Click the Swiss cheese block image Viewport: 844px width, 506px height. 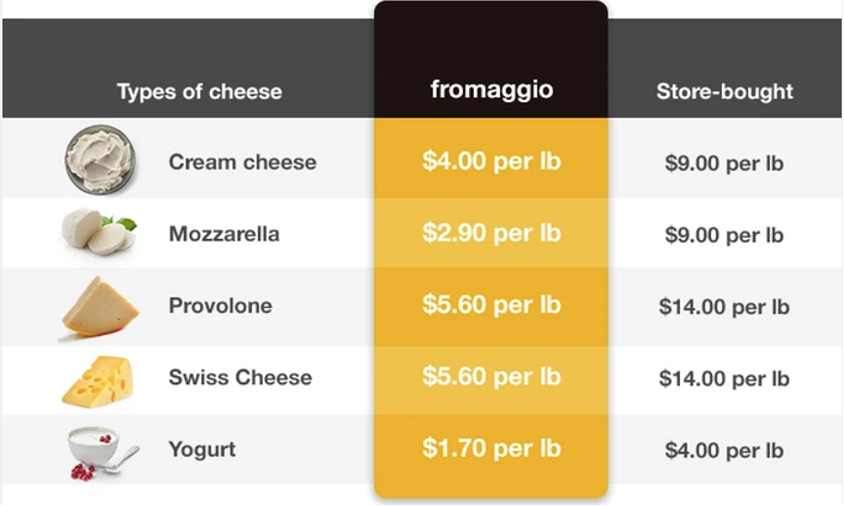point(96,379)
